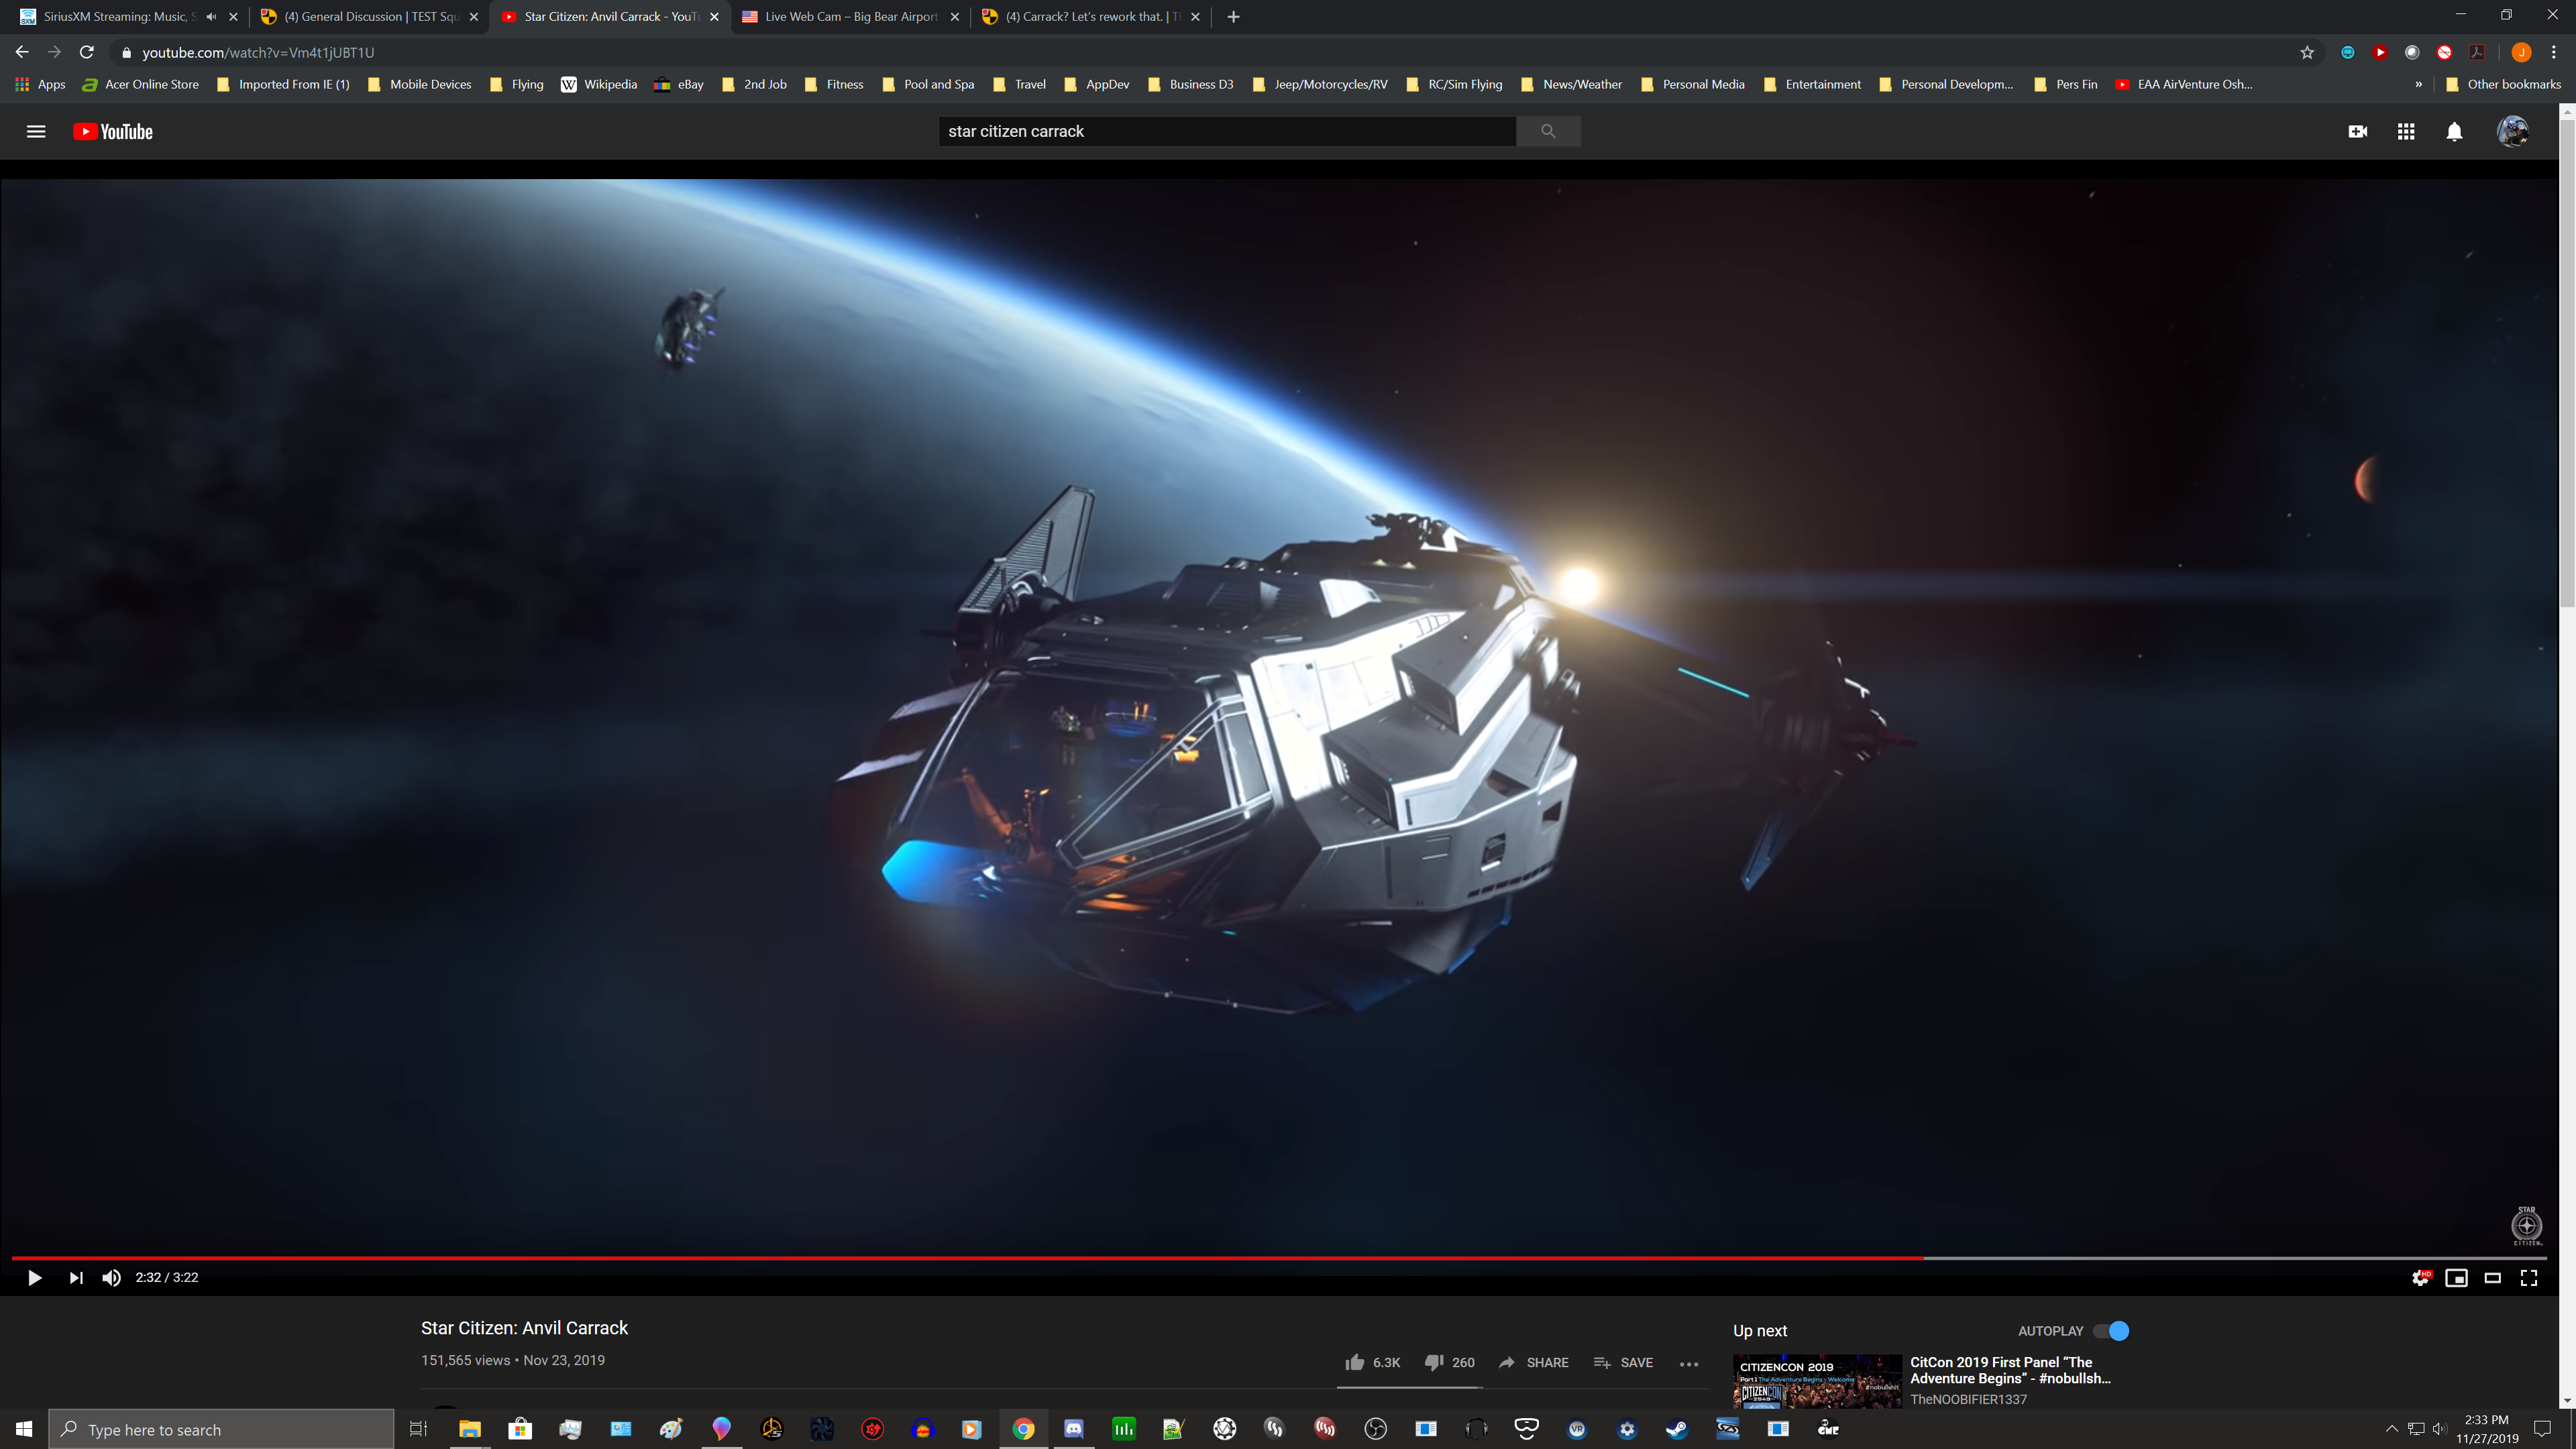This screenshot has height=1449, width=2576.
Task: Open the YouTube apps grid menu
Action: (x=2406, y=131)
